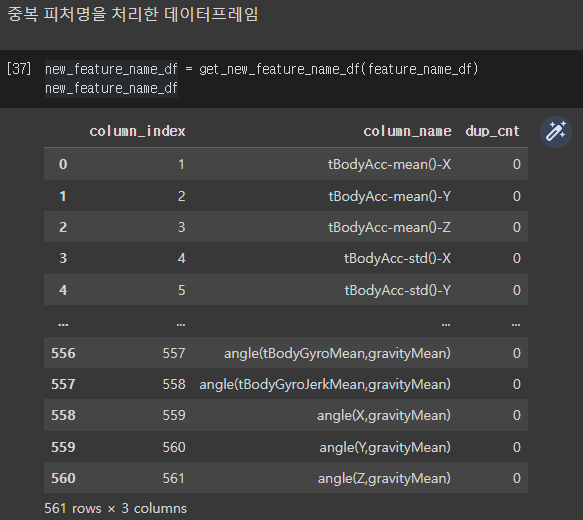Click the cell tBodyAcc-std()-Y
Screen dimensions: 583x520
coord(397,290)
